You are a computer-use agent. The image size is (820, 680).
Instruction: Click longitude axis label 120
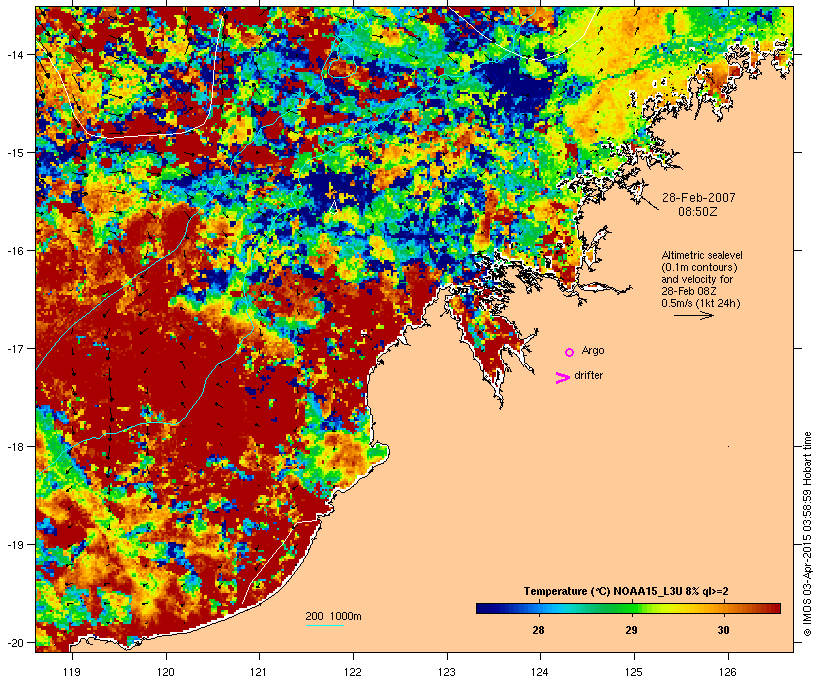[166, 672]
